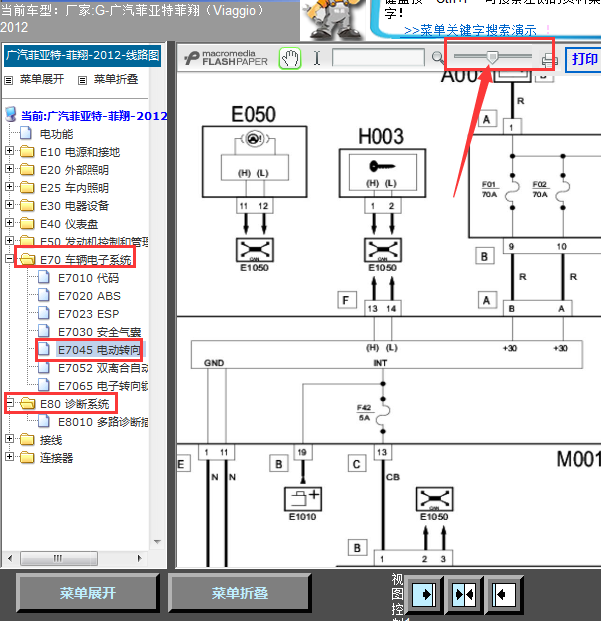Screen dimensions: 601x621
Task: Click the FlashPaper printer icon
Action: (549, 60)
